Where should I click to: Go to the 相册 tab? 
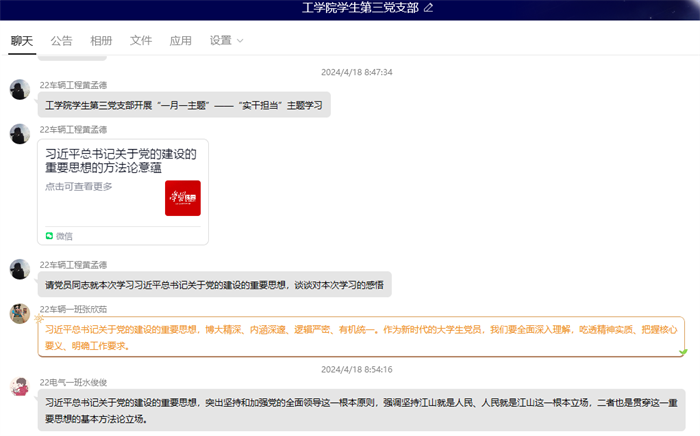pyautogui.click(x=101, y=41)
